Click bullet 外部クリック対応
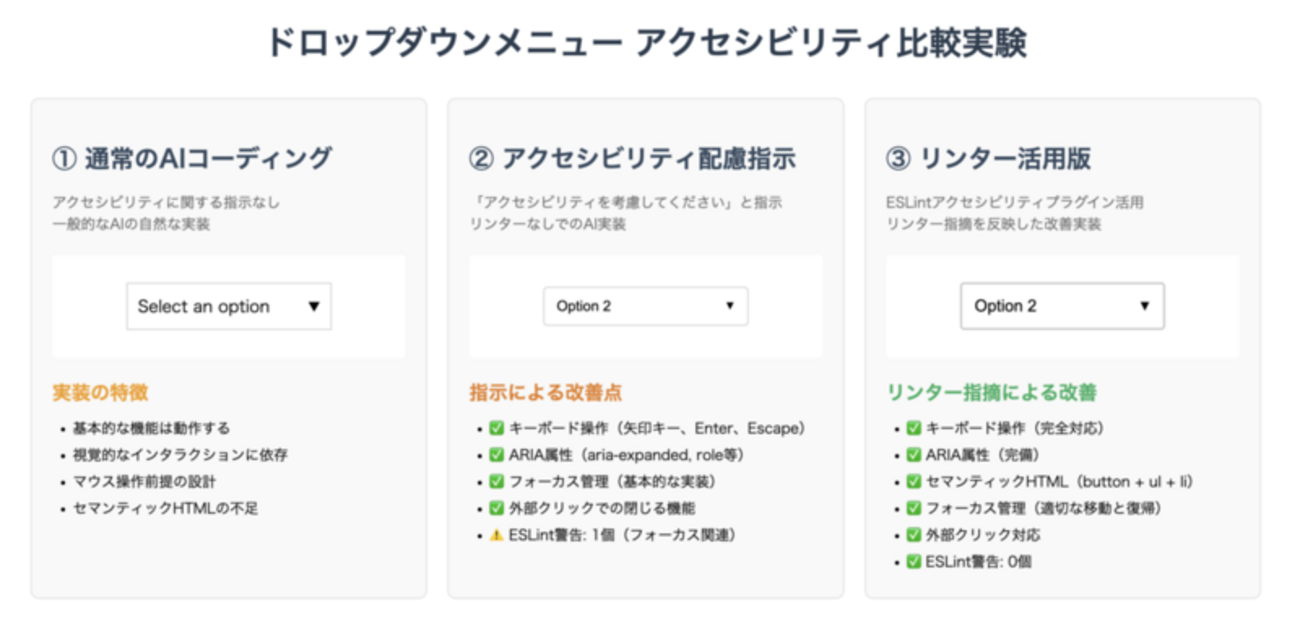Image resolution: width=1300 pixels, height=626 pixels. click(972, 536)
